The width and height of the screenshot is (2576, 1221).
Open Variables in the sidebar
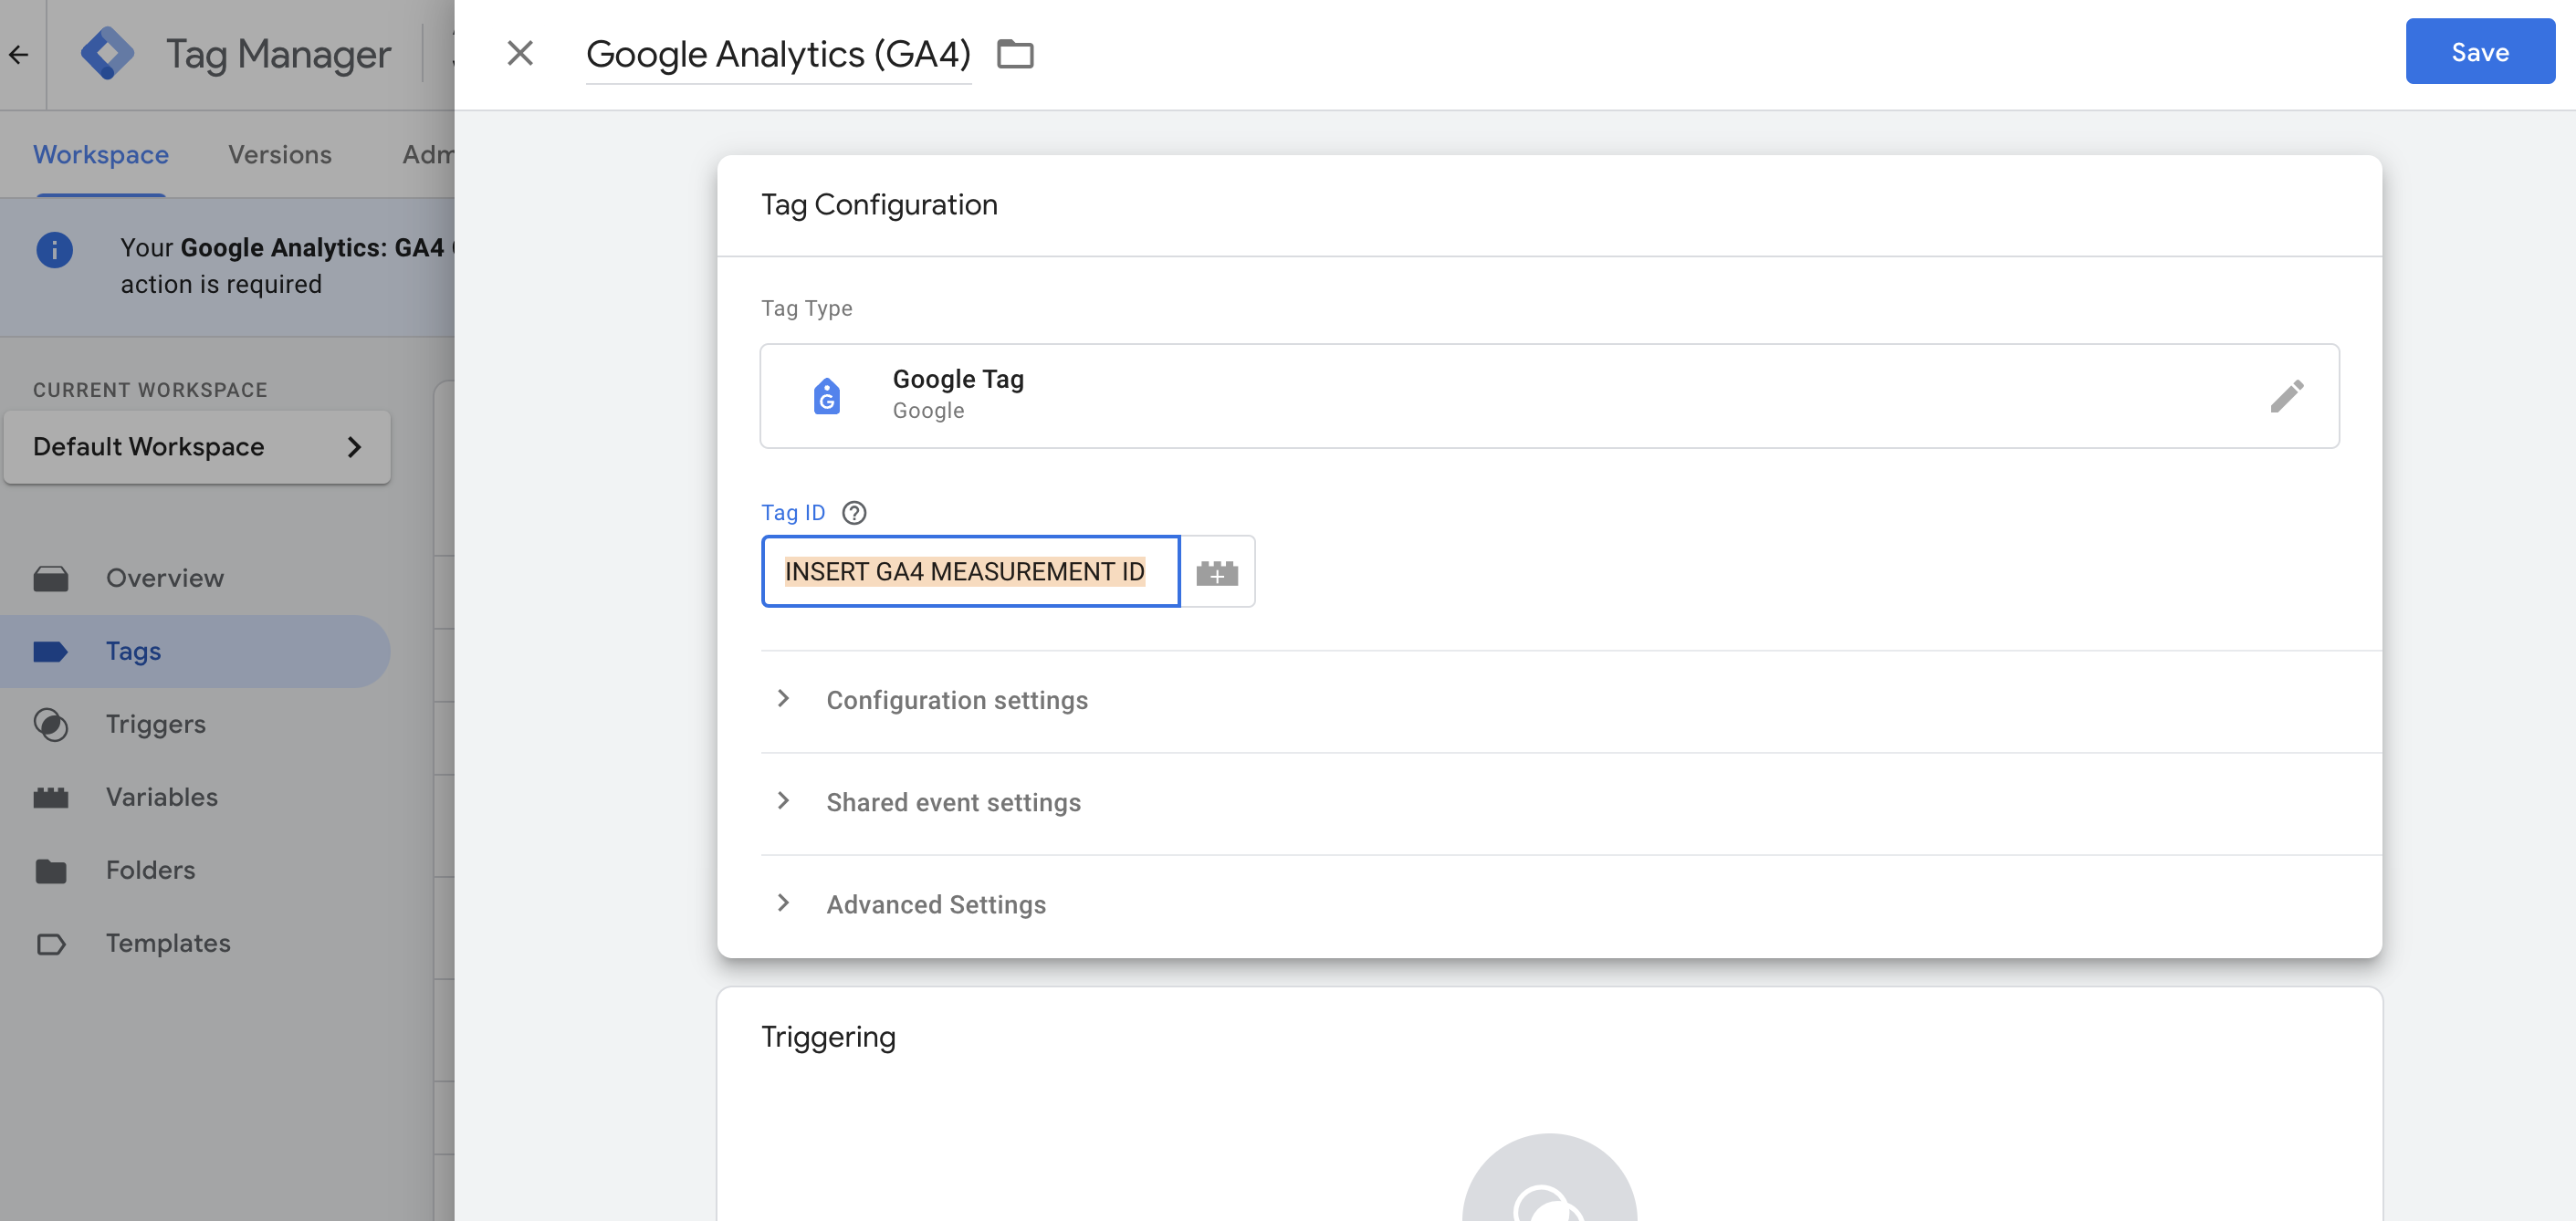[161, 797]
